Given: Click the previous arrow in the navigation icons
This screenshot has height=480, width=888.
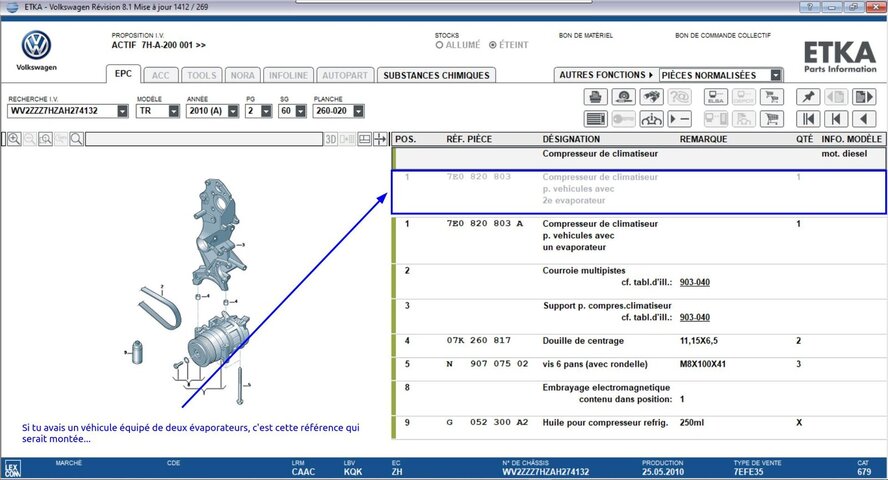Looking at the screenshot, I should (862, 119).
